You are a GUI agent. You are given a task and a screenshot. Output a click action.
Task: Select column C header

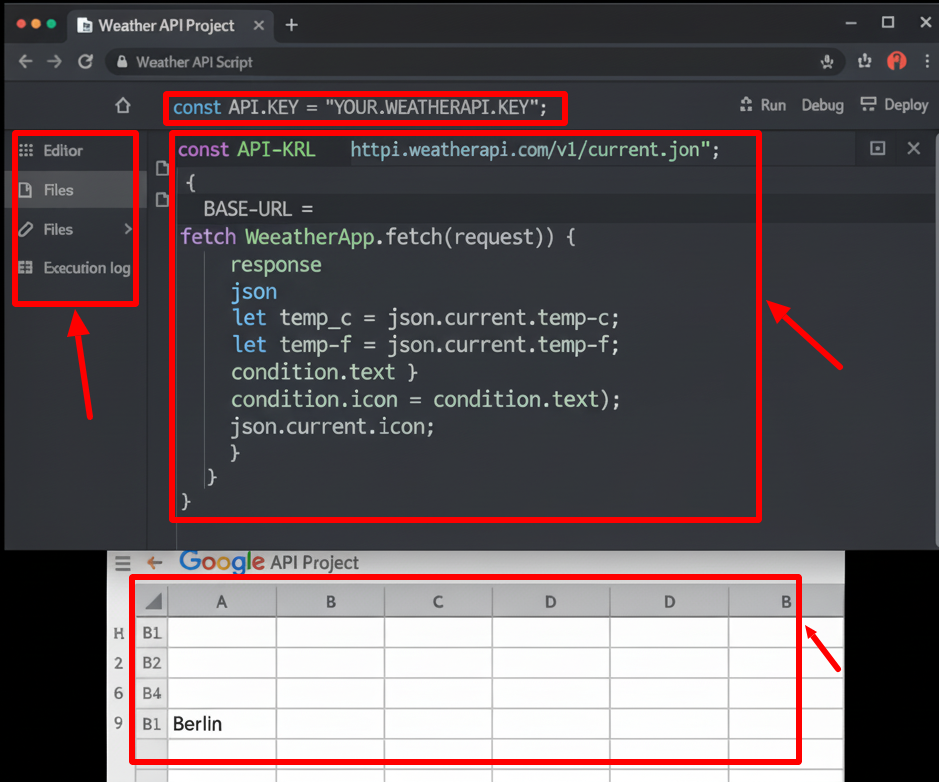[x=438, y=602]
